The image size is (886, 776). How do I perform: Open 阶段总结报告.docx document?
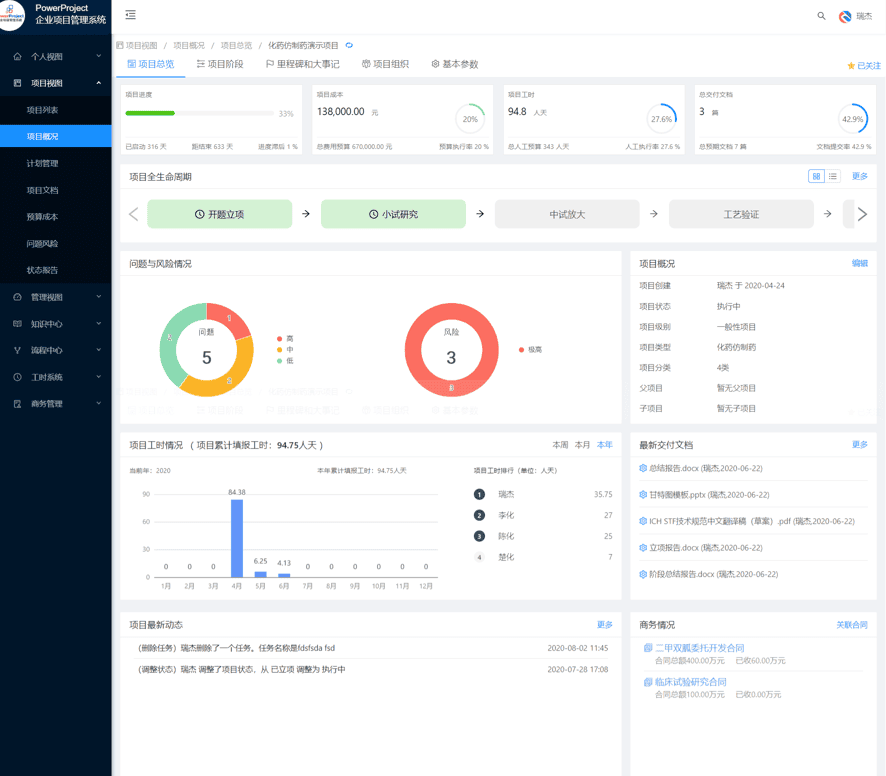point(709,574)
